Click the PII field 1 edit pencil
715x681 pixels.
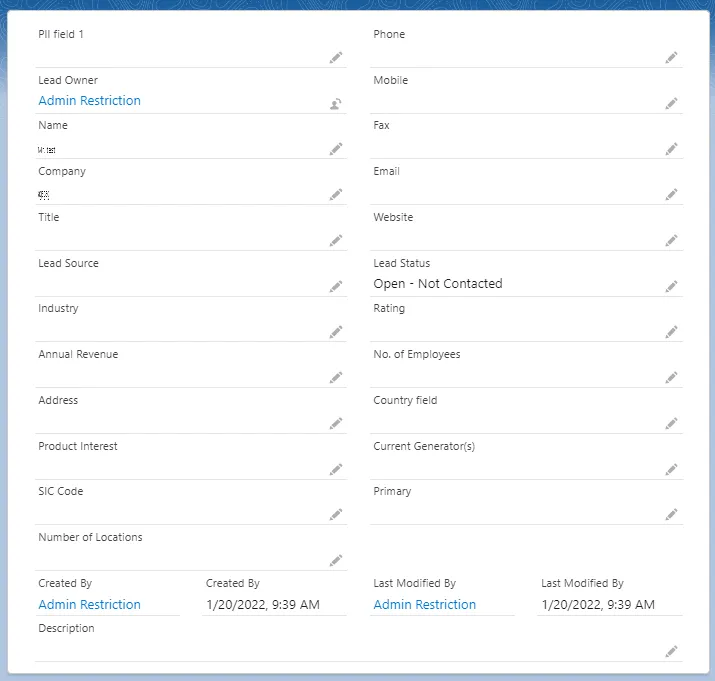(336, 58)
